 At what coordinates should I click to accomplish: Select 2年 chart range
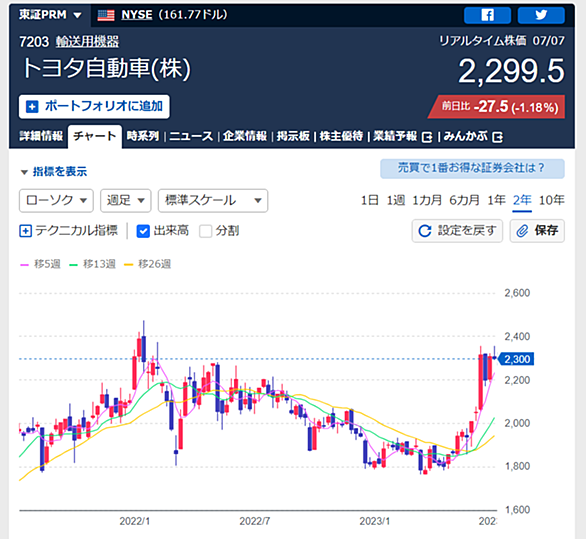pos(522,200)
